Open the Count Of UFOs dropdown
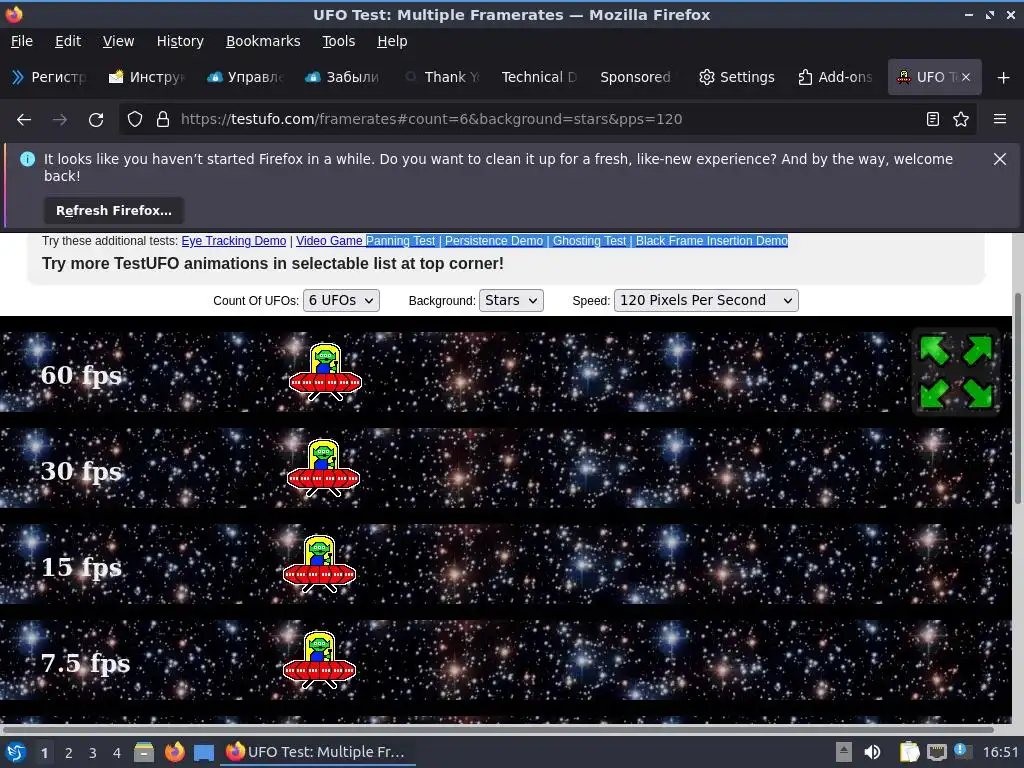Screen dimensions: 1024x768 tap(341, 300)
